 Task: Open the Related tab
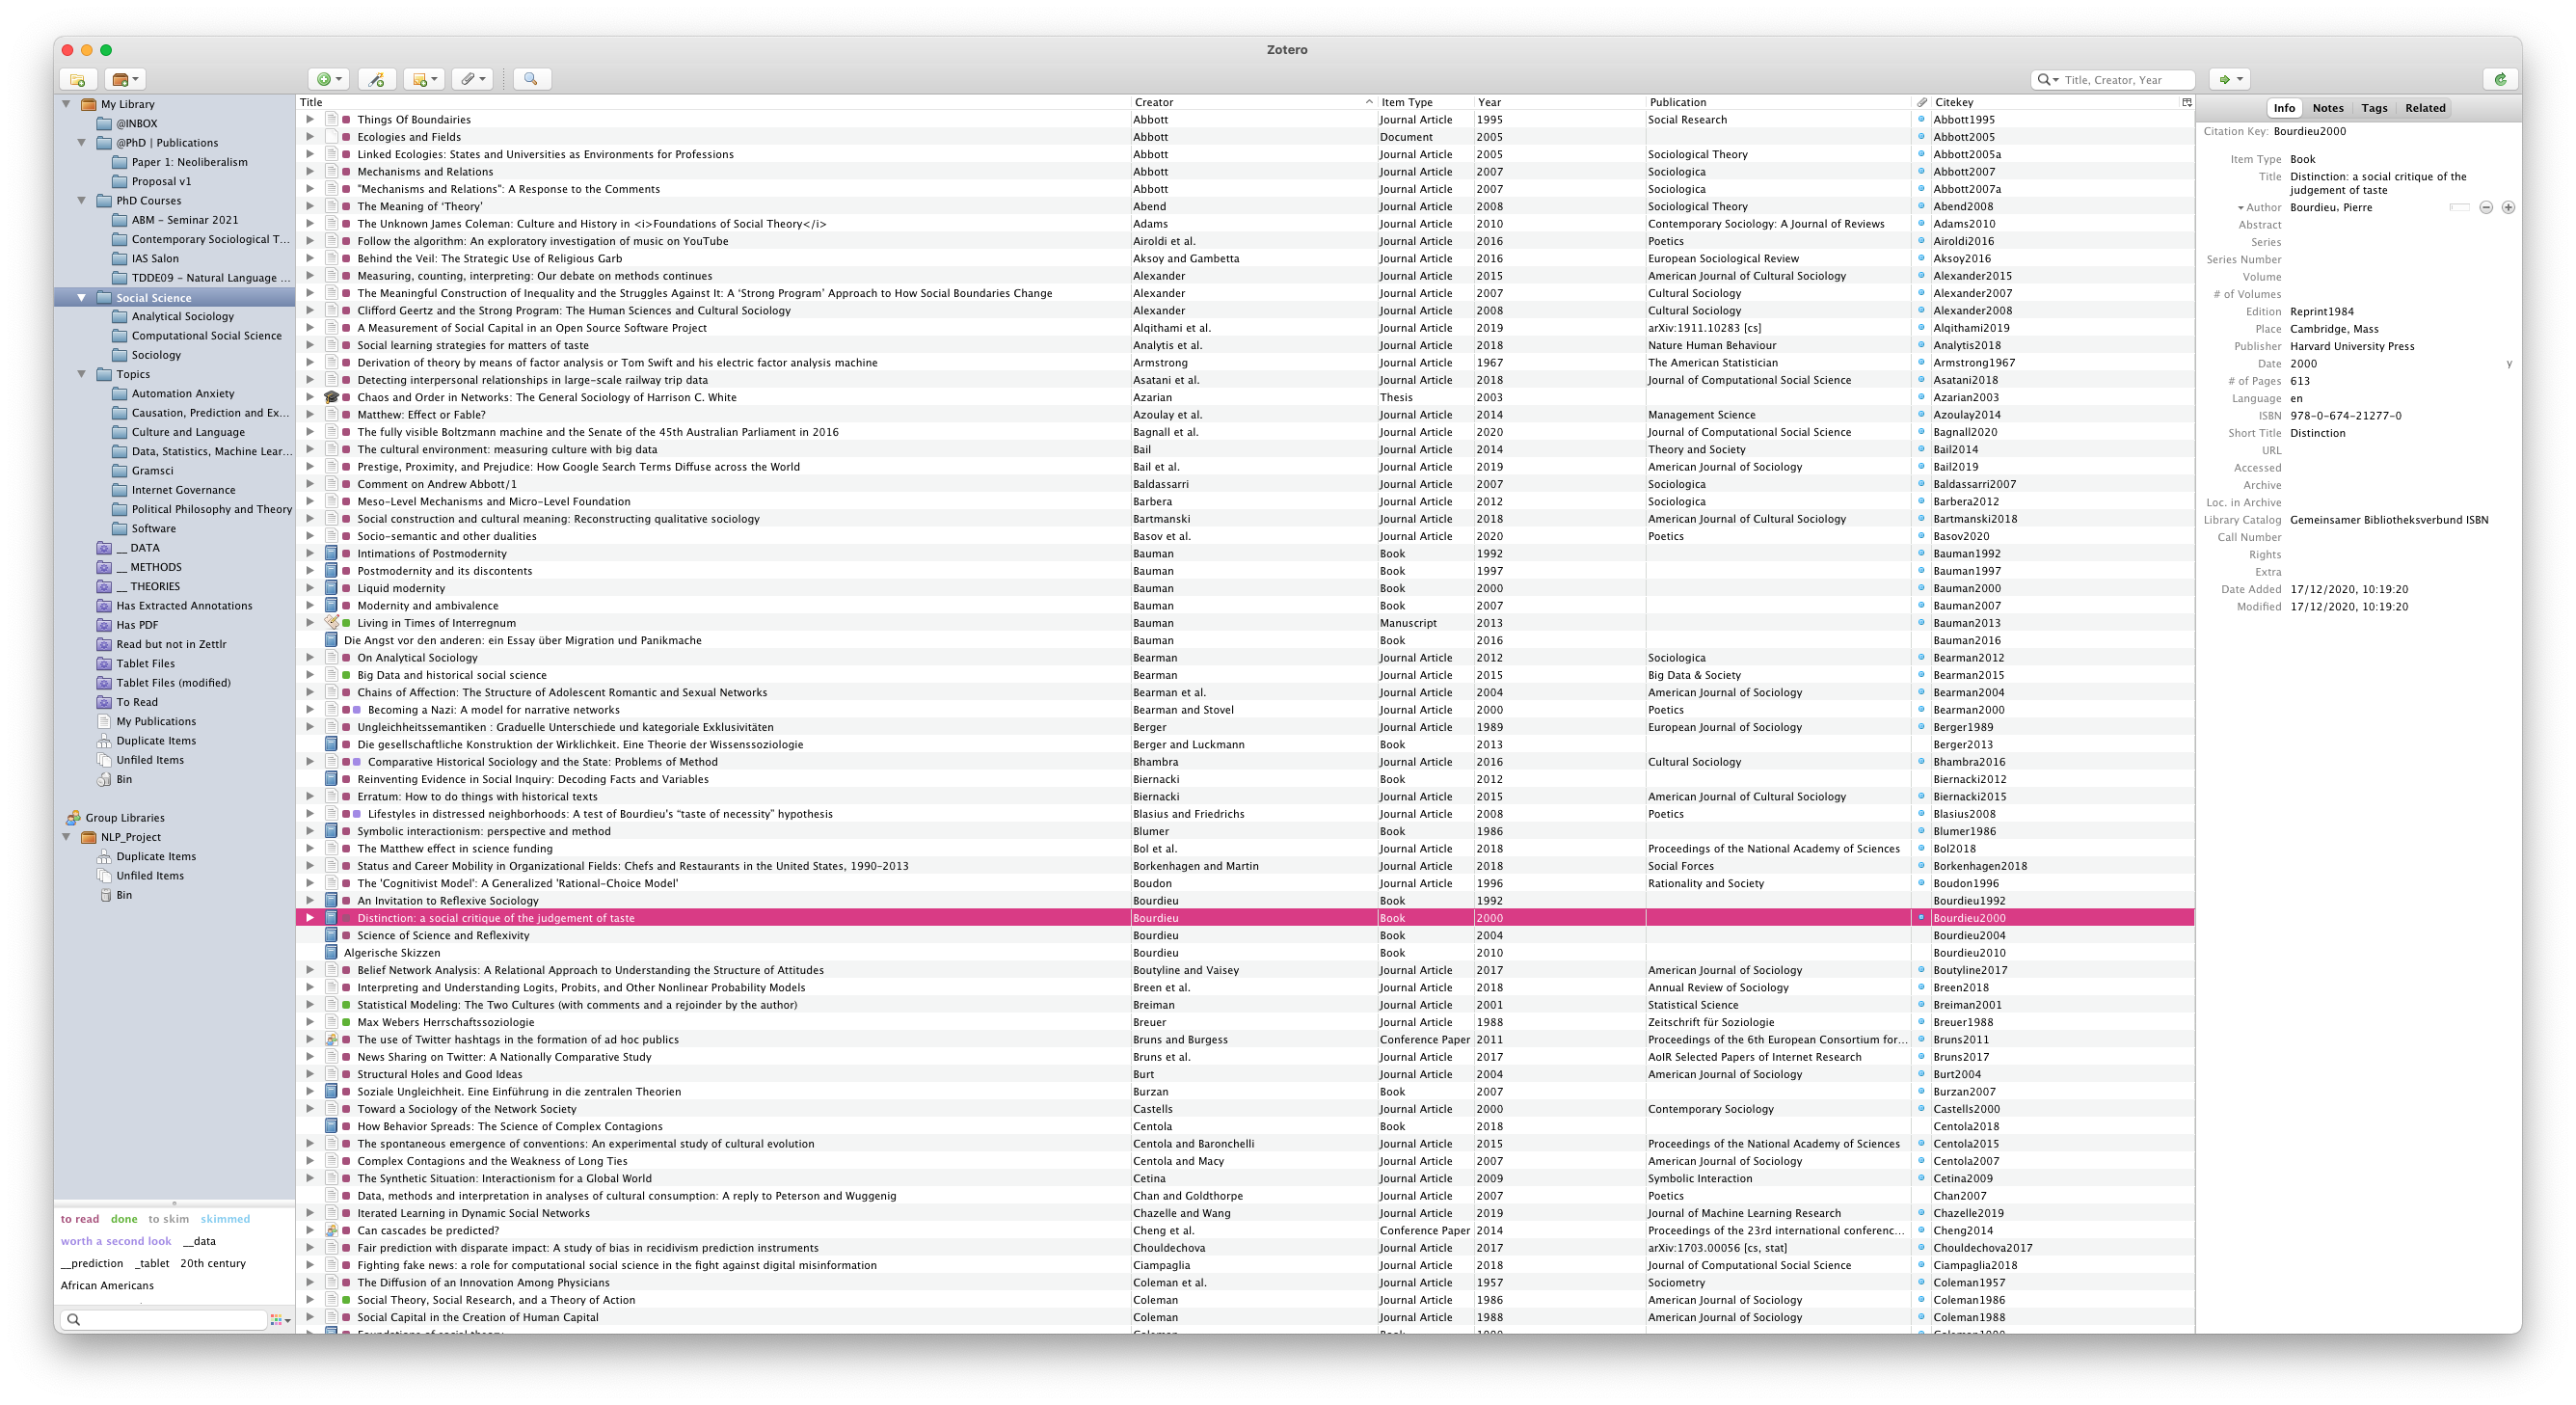click(x=2424, y=108)
